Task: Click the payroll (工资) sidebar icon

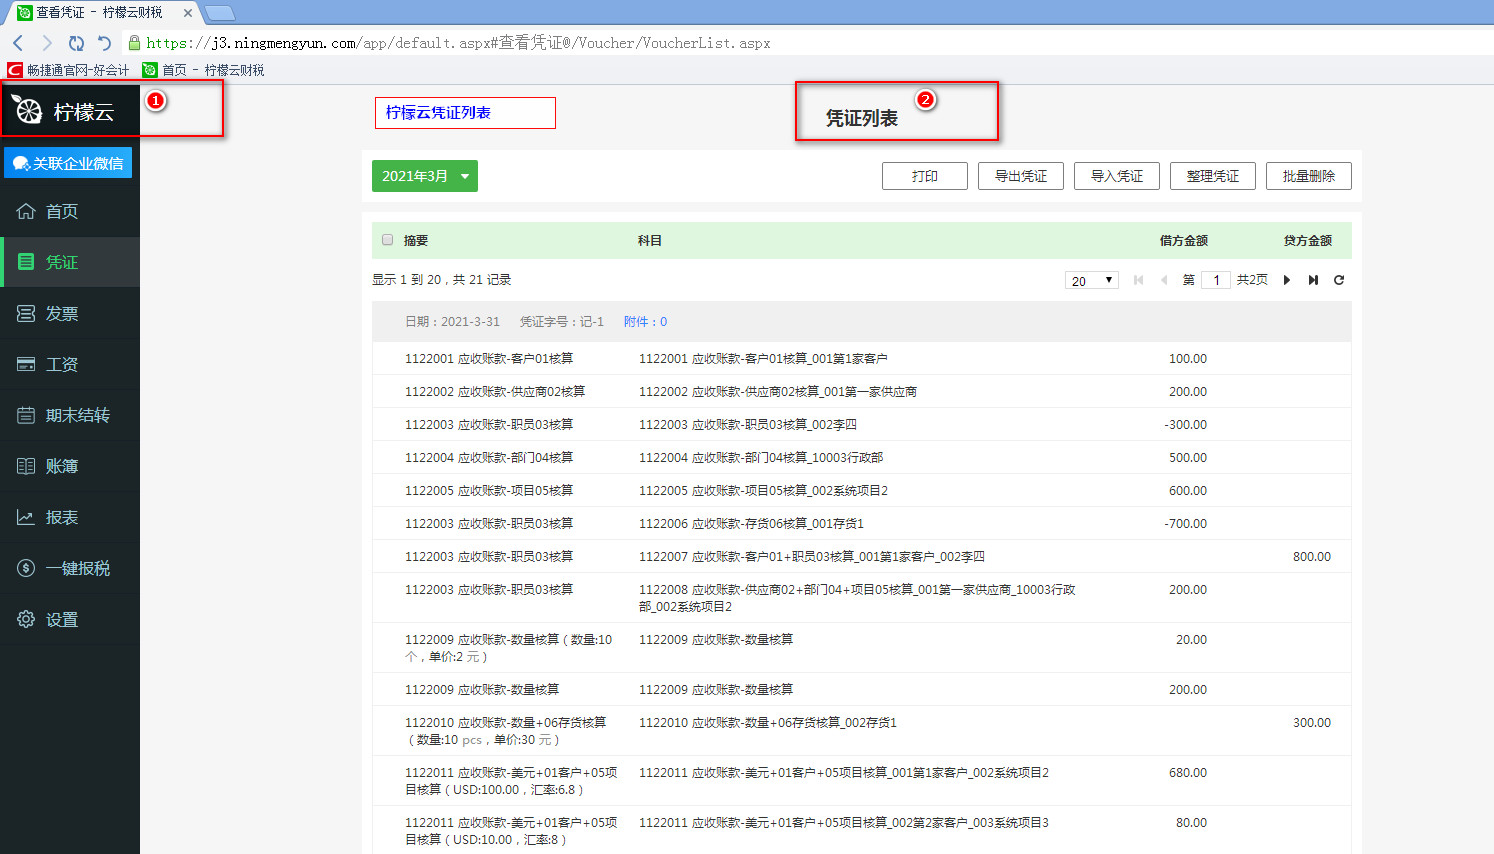Action: click(x=26, y=365)
